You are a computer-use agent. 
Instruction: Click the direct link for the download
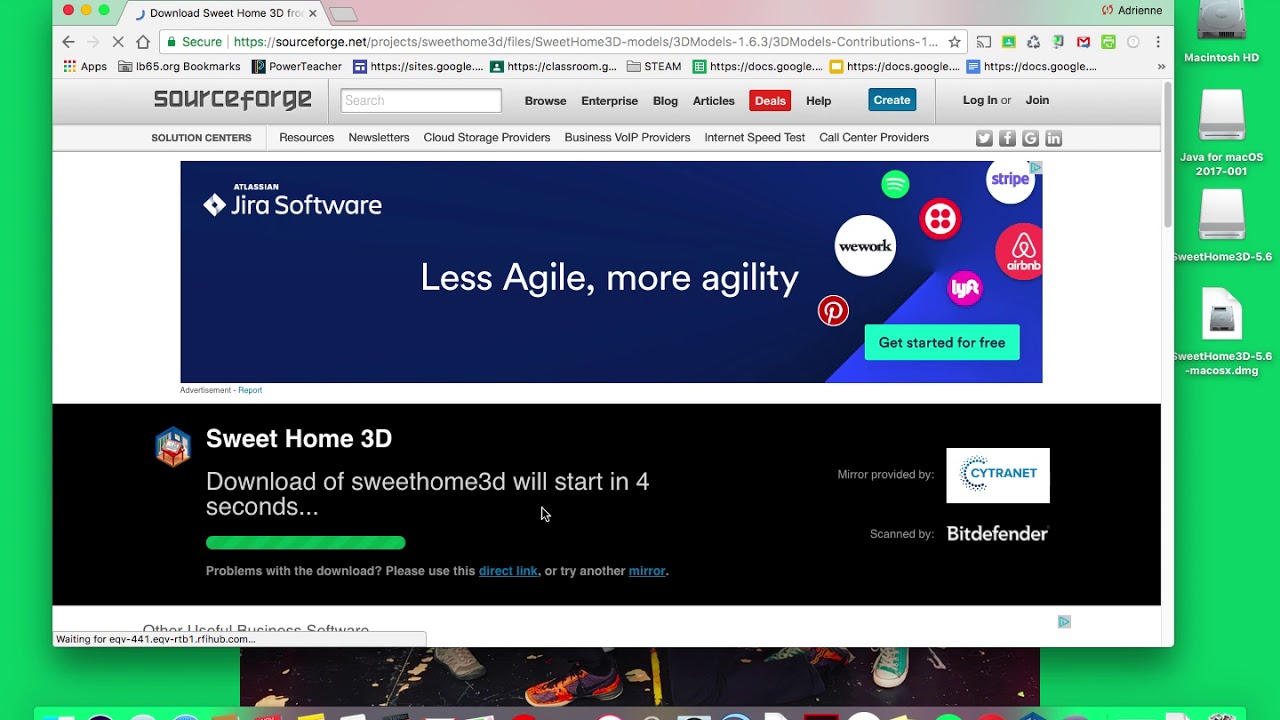point(508,571)
